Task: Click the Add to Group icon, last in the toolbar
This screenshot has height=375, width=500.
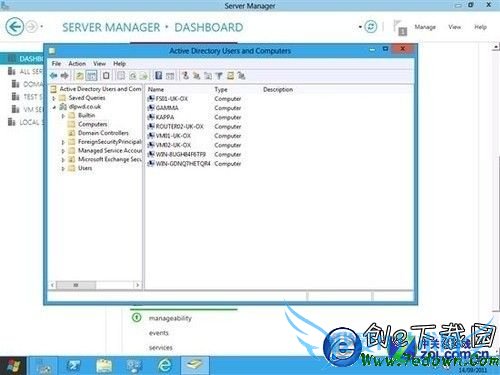Action: (x=241, y=76)
